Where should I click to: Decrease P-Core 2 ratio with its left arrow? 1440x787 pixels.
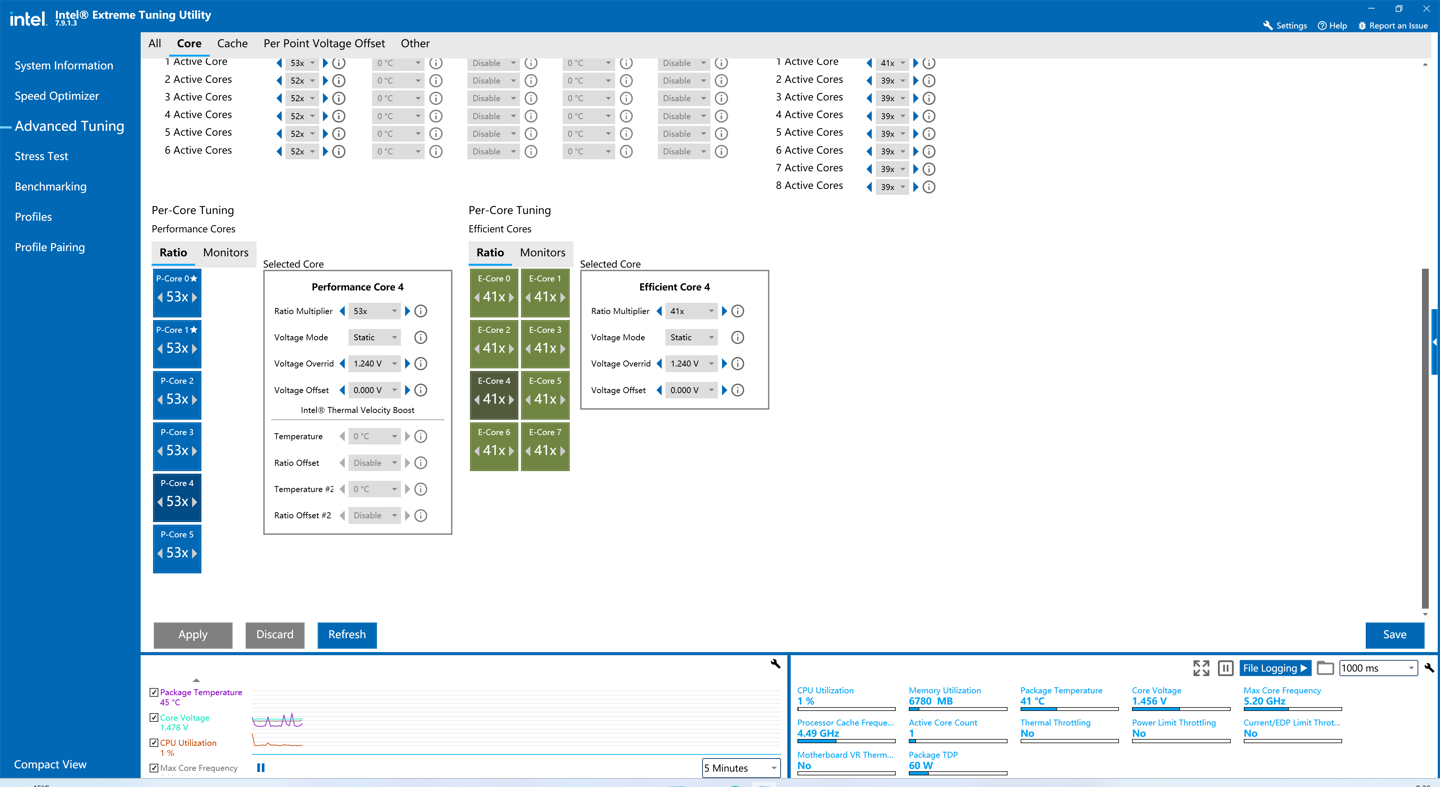(x=160, y=399)
